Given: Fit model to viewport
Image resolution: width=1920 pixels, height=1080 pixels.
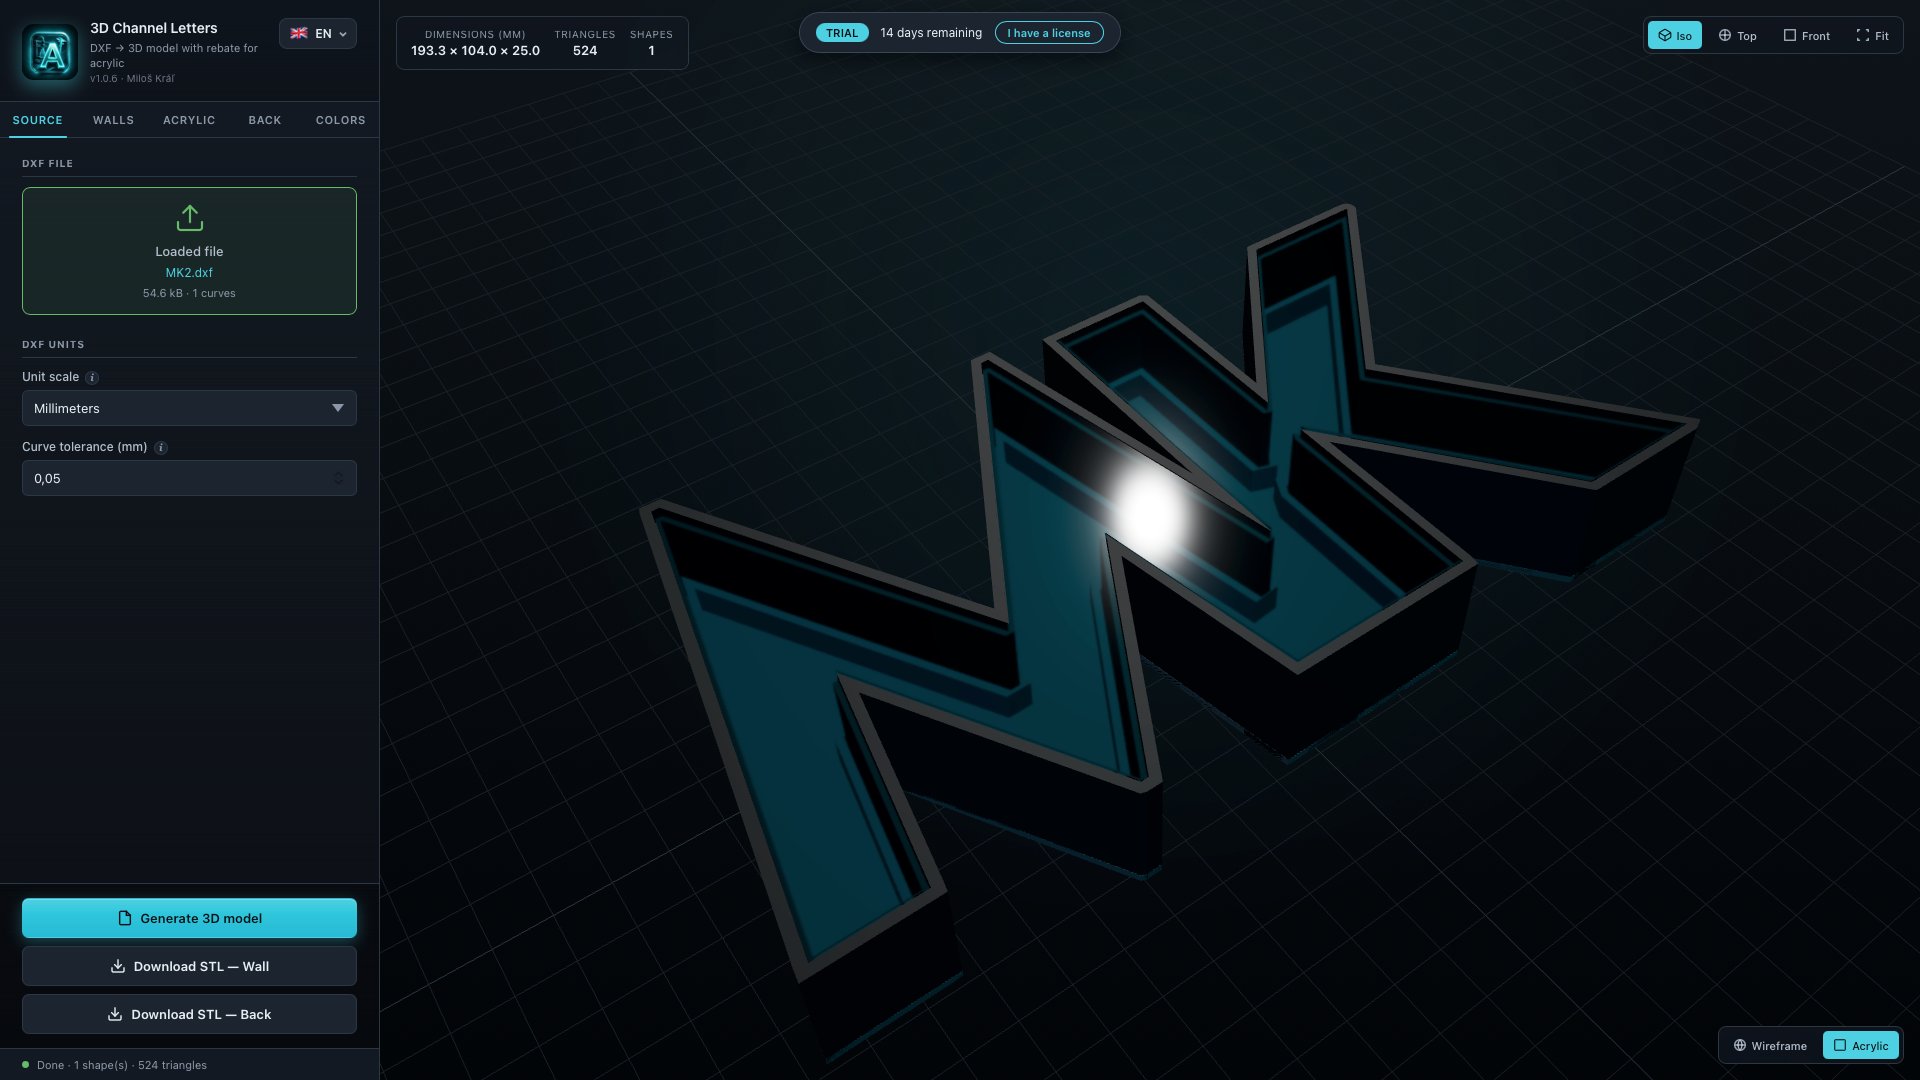Looking at the screenshot, I should (1872, 36).
